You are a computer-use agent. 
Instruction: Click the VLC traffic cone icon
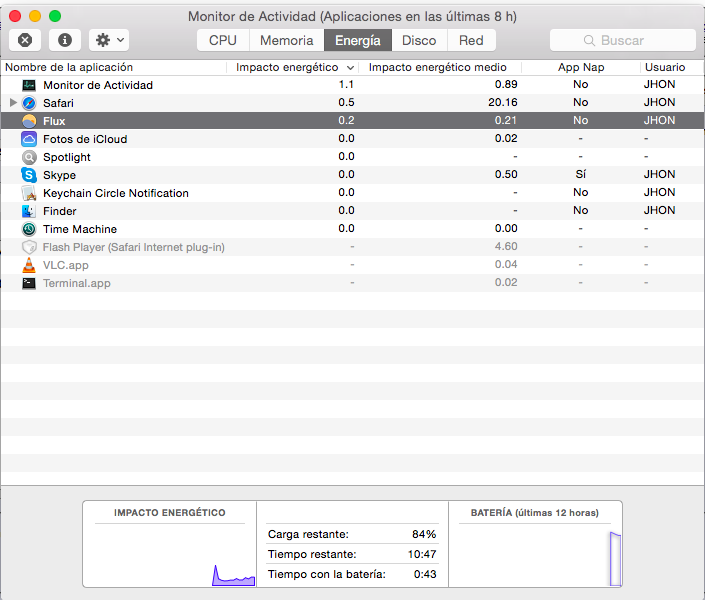click(29, 265)
